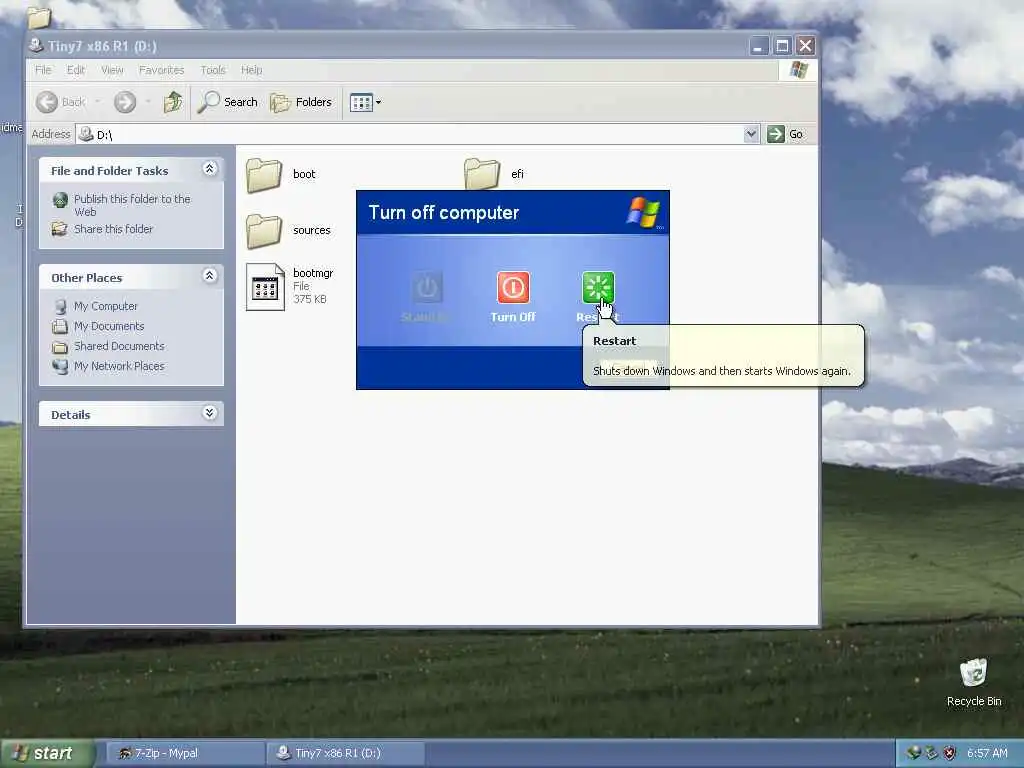
Task: Switch to 7-Zip - Mypal taskbar button
Action: [x=183, y=753]
